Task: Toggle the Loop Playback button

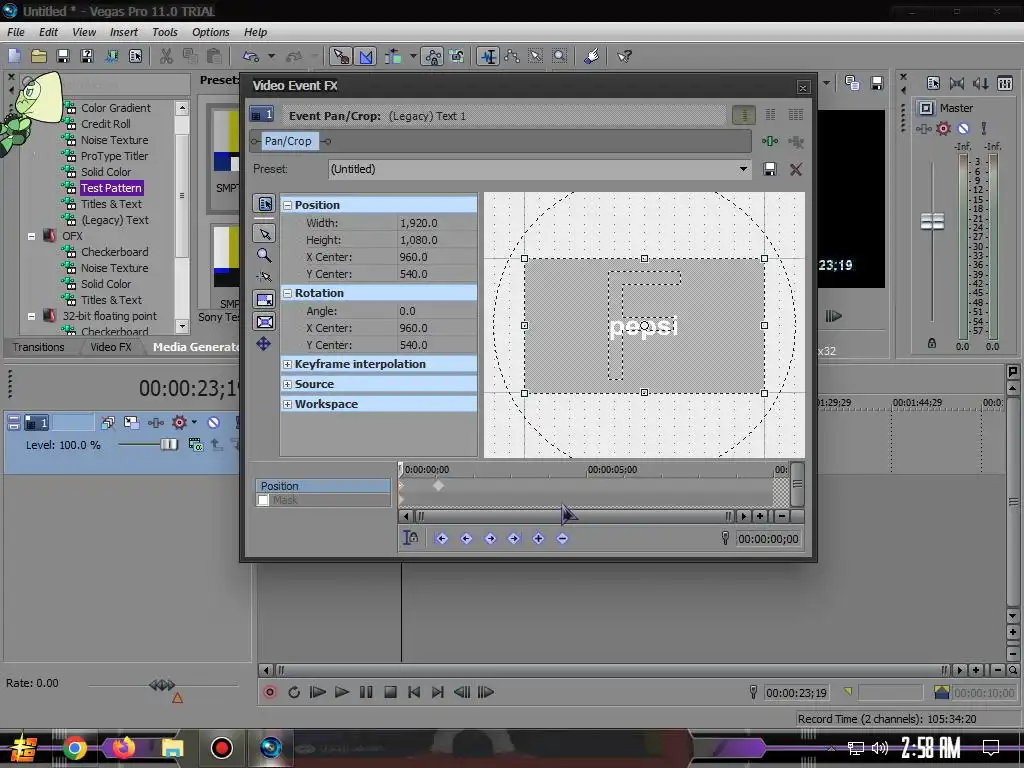Action: [x=294, y=692]
